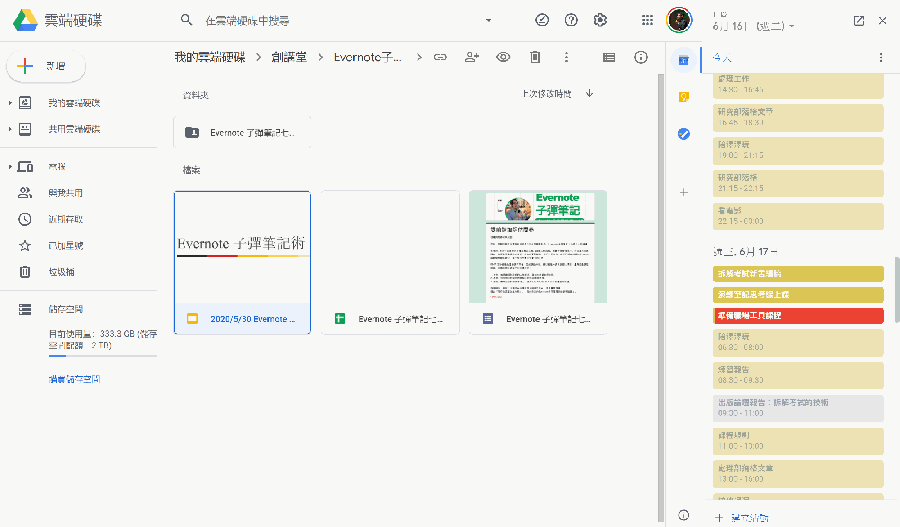Screen dimensions: 900x527
Task: Expand My Drive tree arrow
Action: tap(10, 103)
